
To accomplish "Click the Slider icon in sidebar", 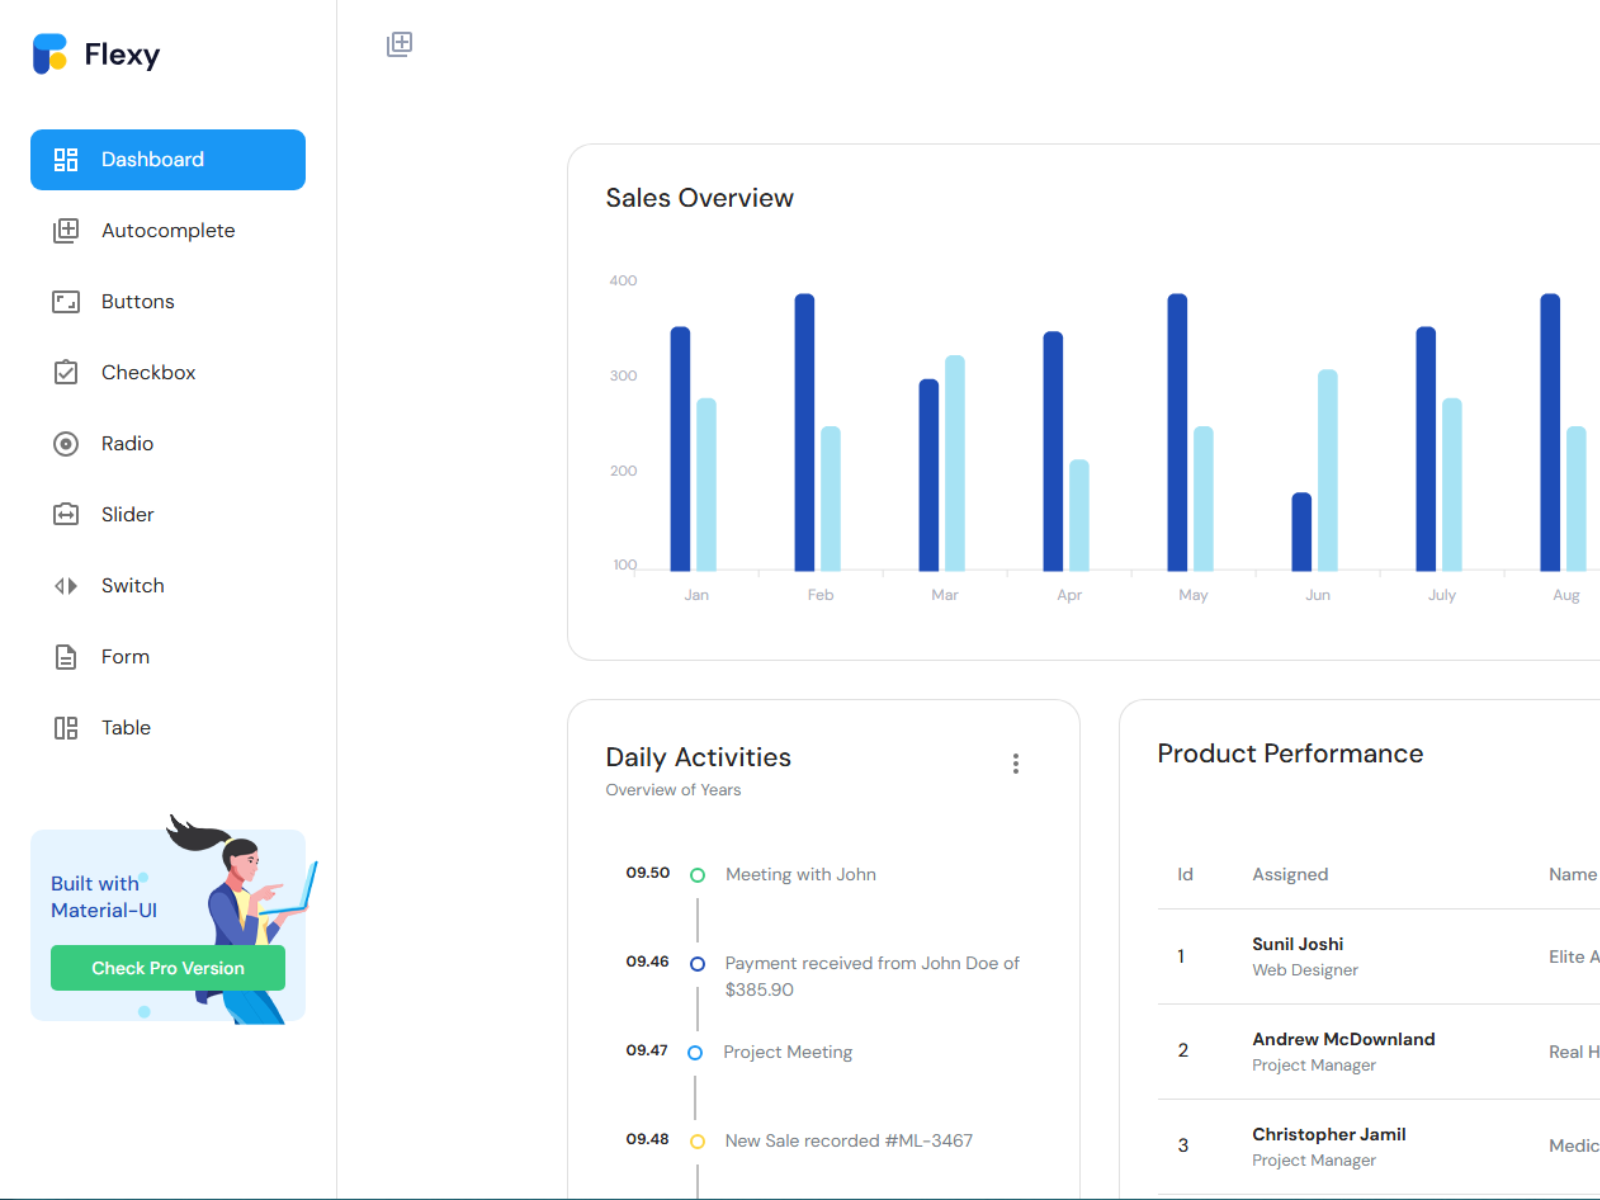I will [66, 514].
